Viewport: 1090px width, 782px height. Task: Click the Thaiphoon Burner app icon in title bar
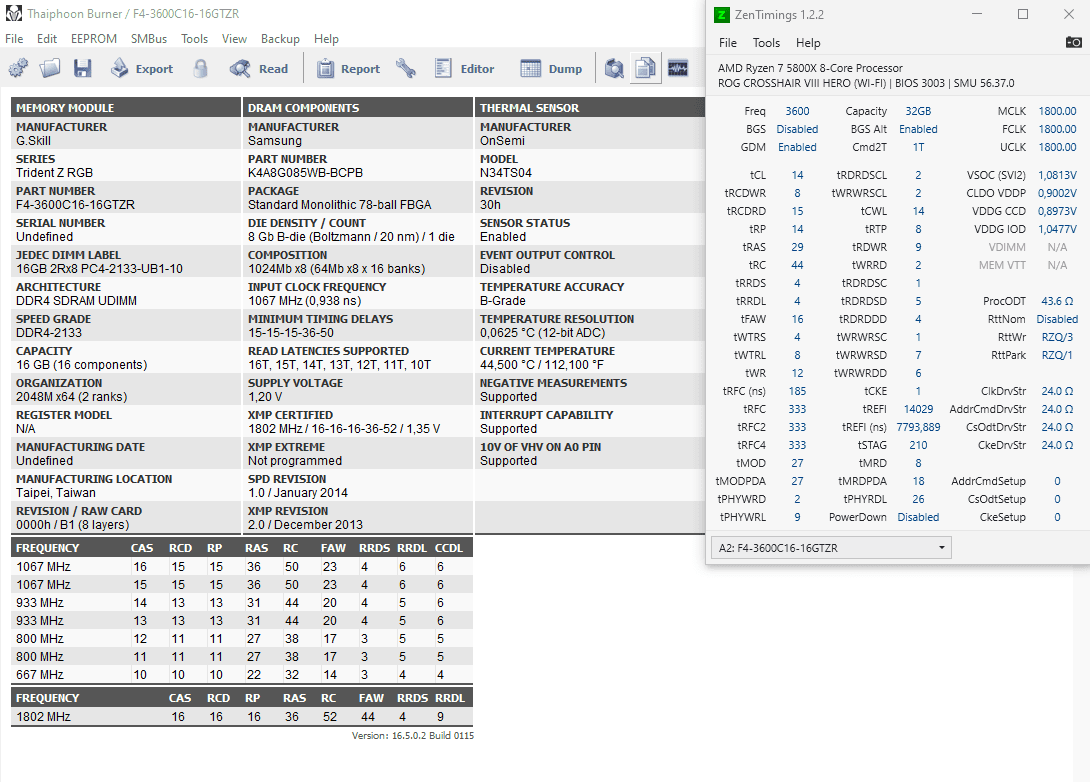[13, 13]
